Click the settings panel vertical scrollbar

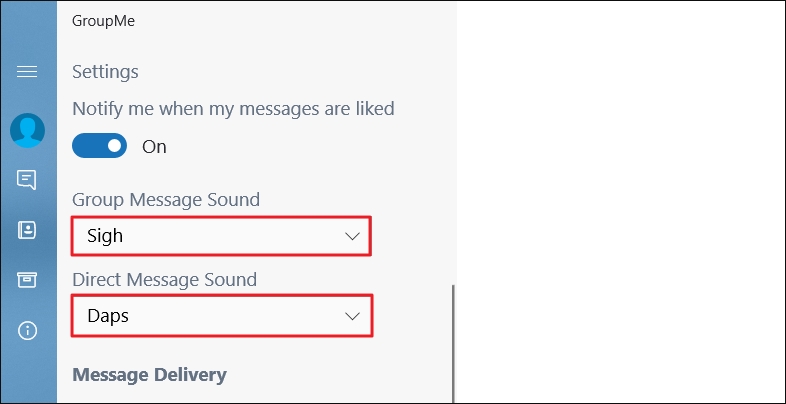(453, 340)
